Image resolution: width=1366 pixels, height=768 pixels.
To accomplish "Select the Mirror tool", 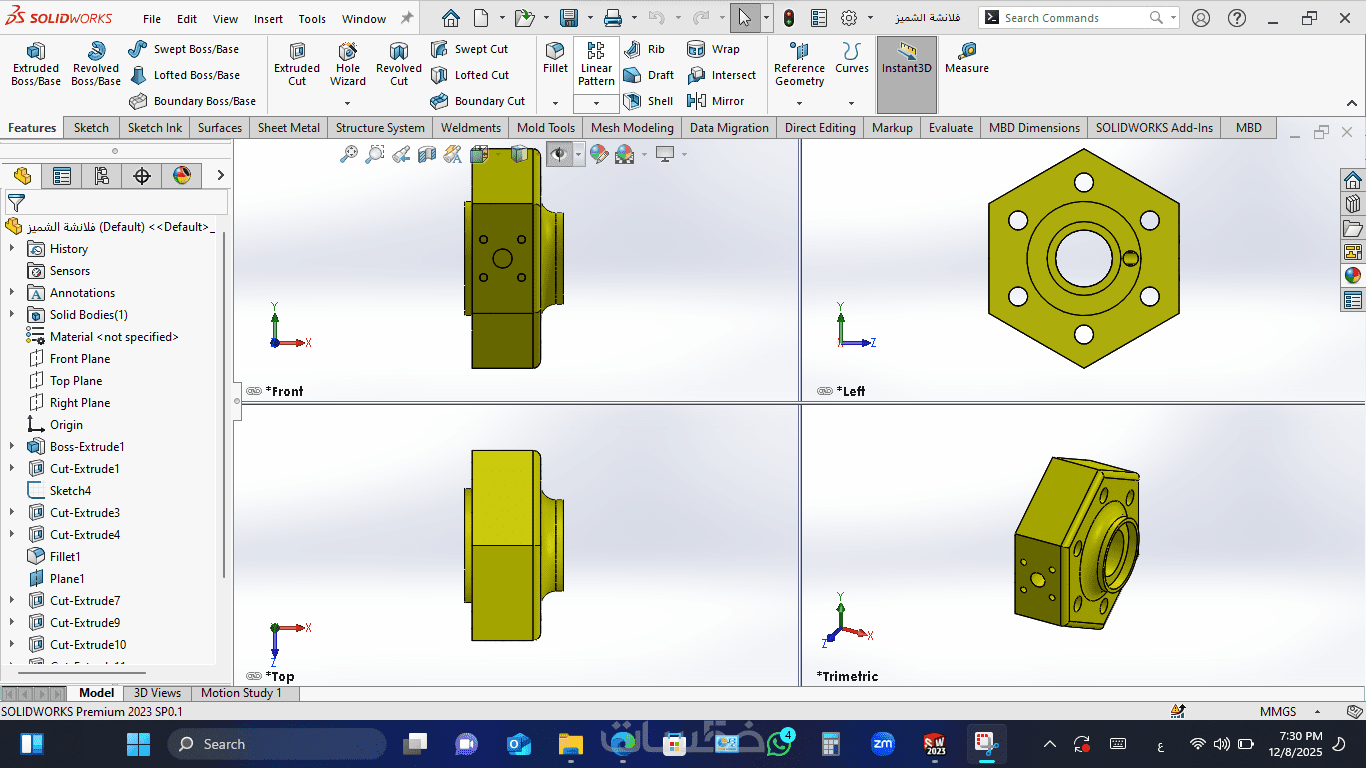I will (x=715, y=101).
